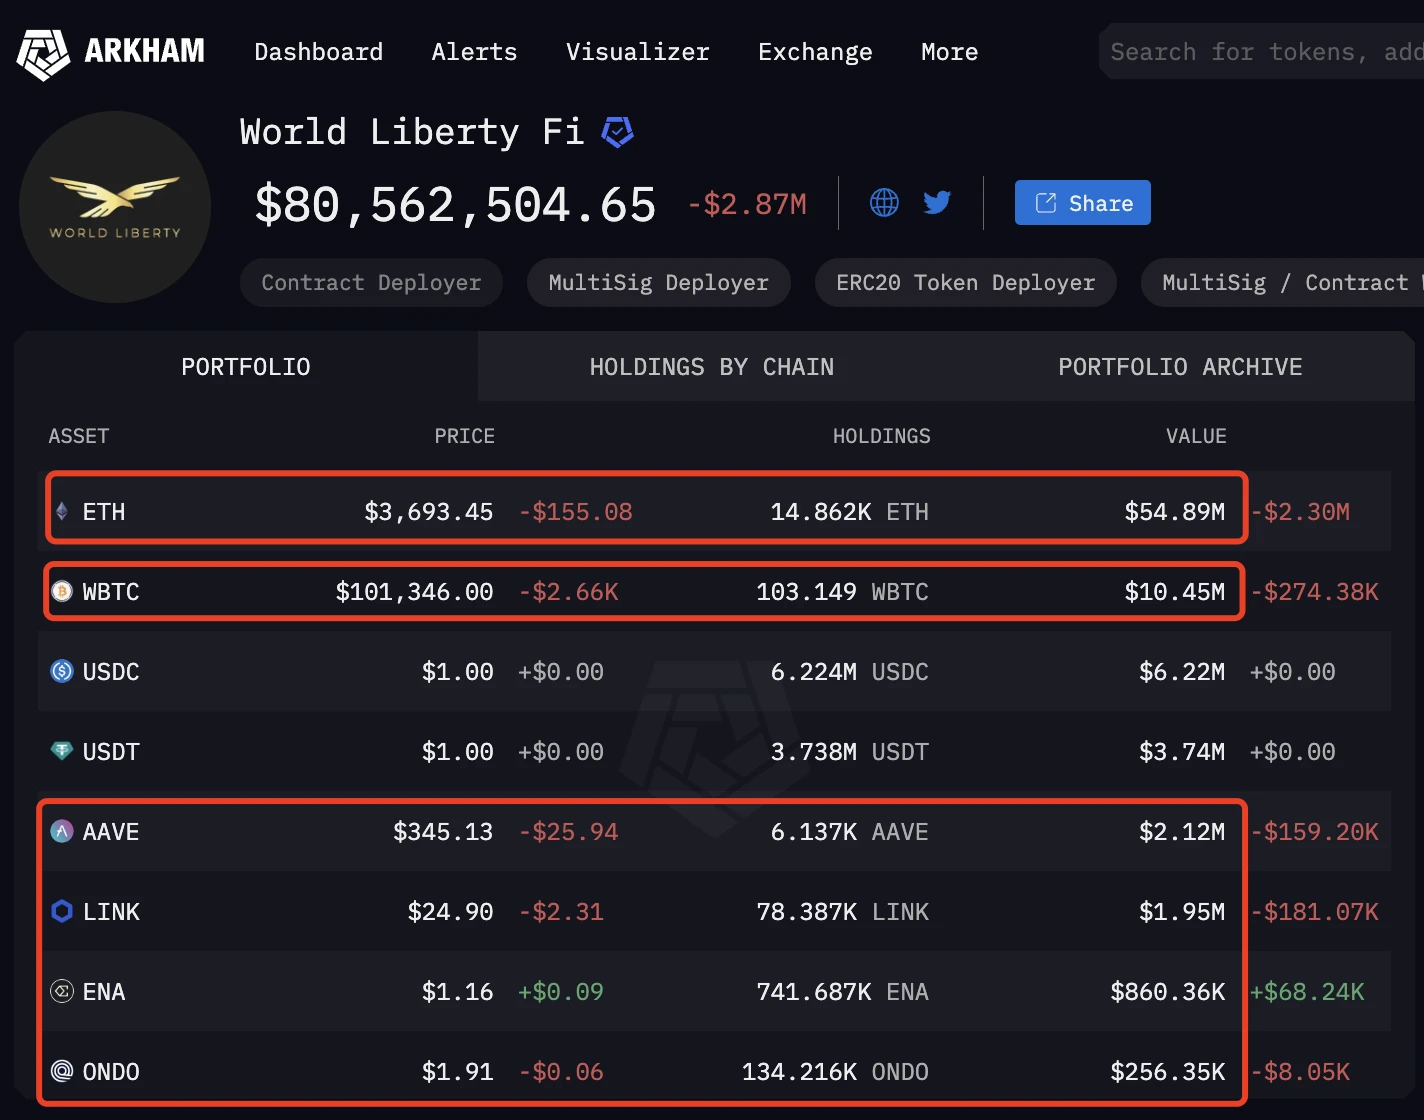Click the LINK token icon

[62, 912]
